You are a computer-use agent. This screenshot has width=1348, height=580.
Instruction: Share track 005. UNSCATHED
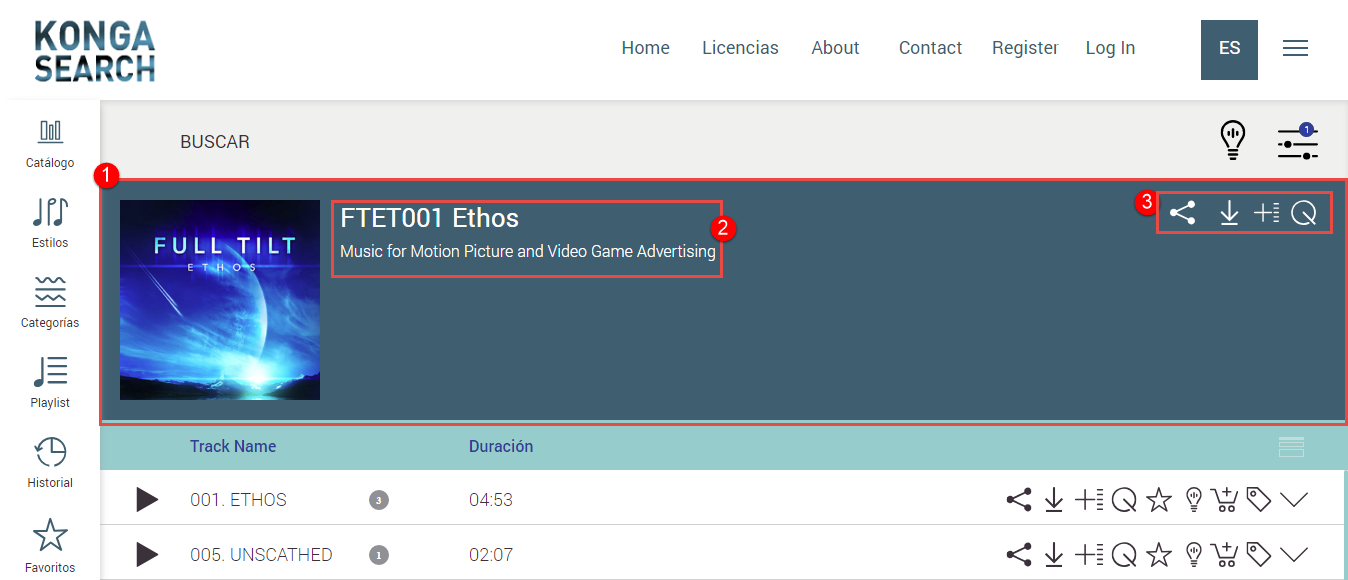(1019, 554)
